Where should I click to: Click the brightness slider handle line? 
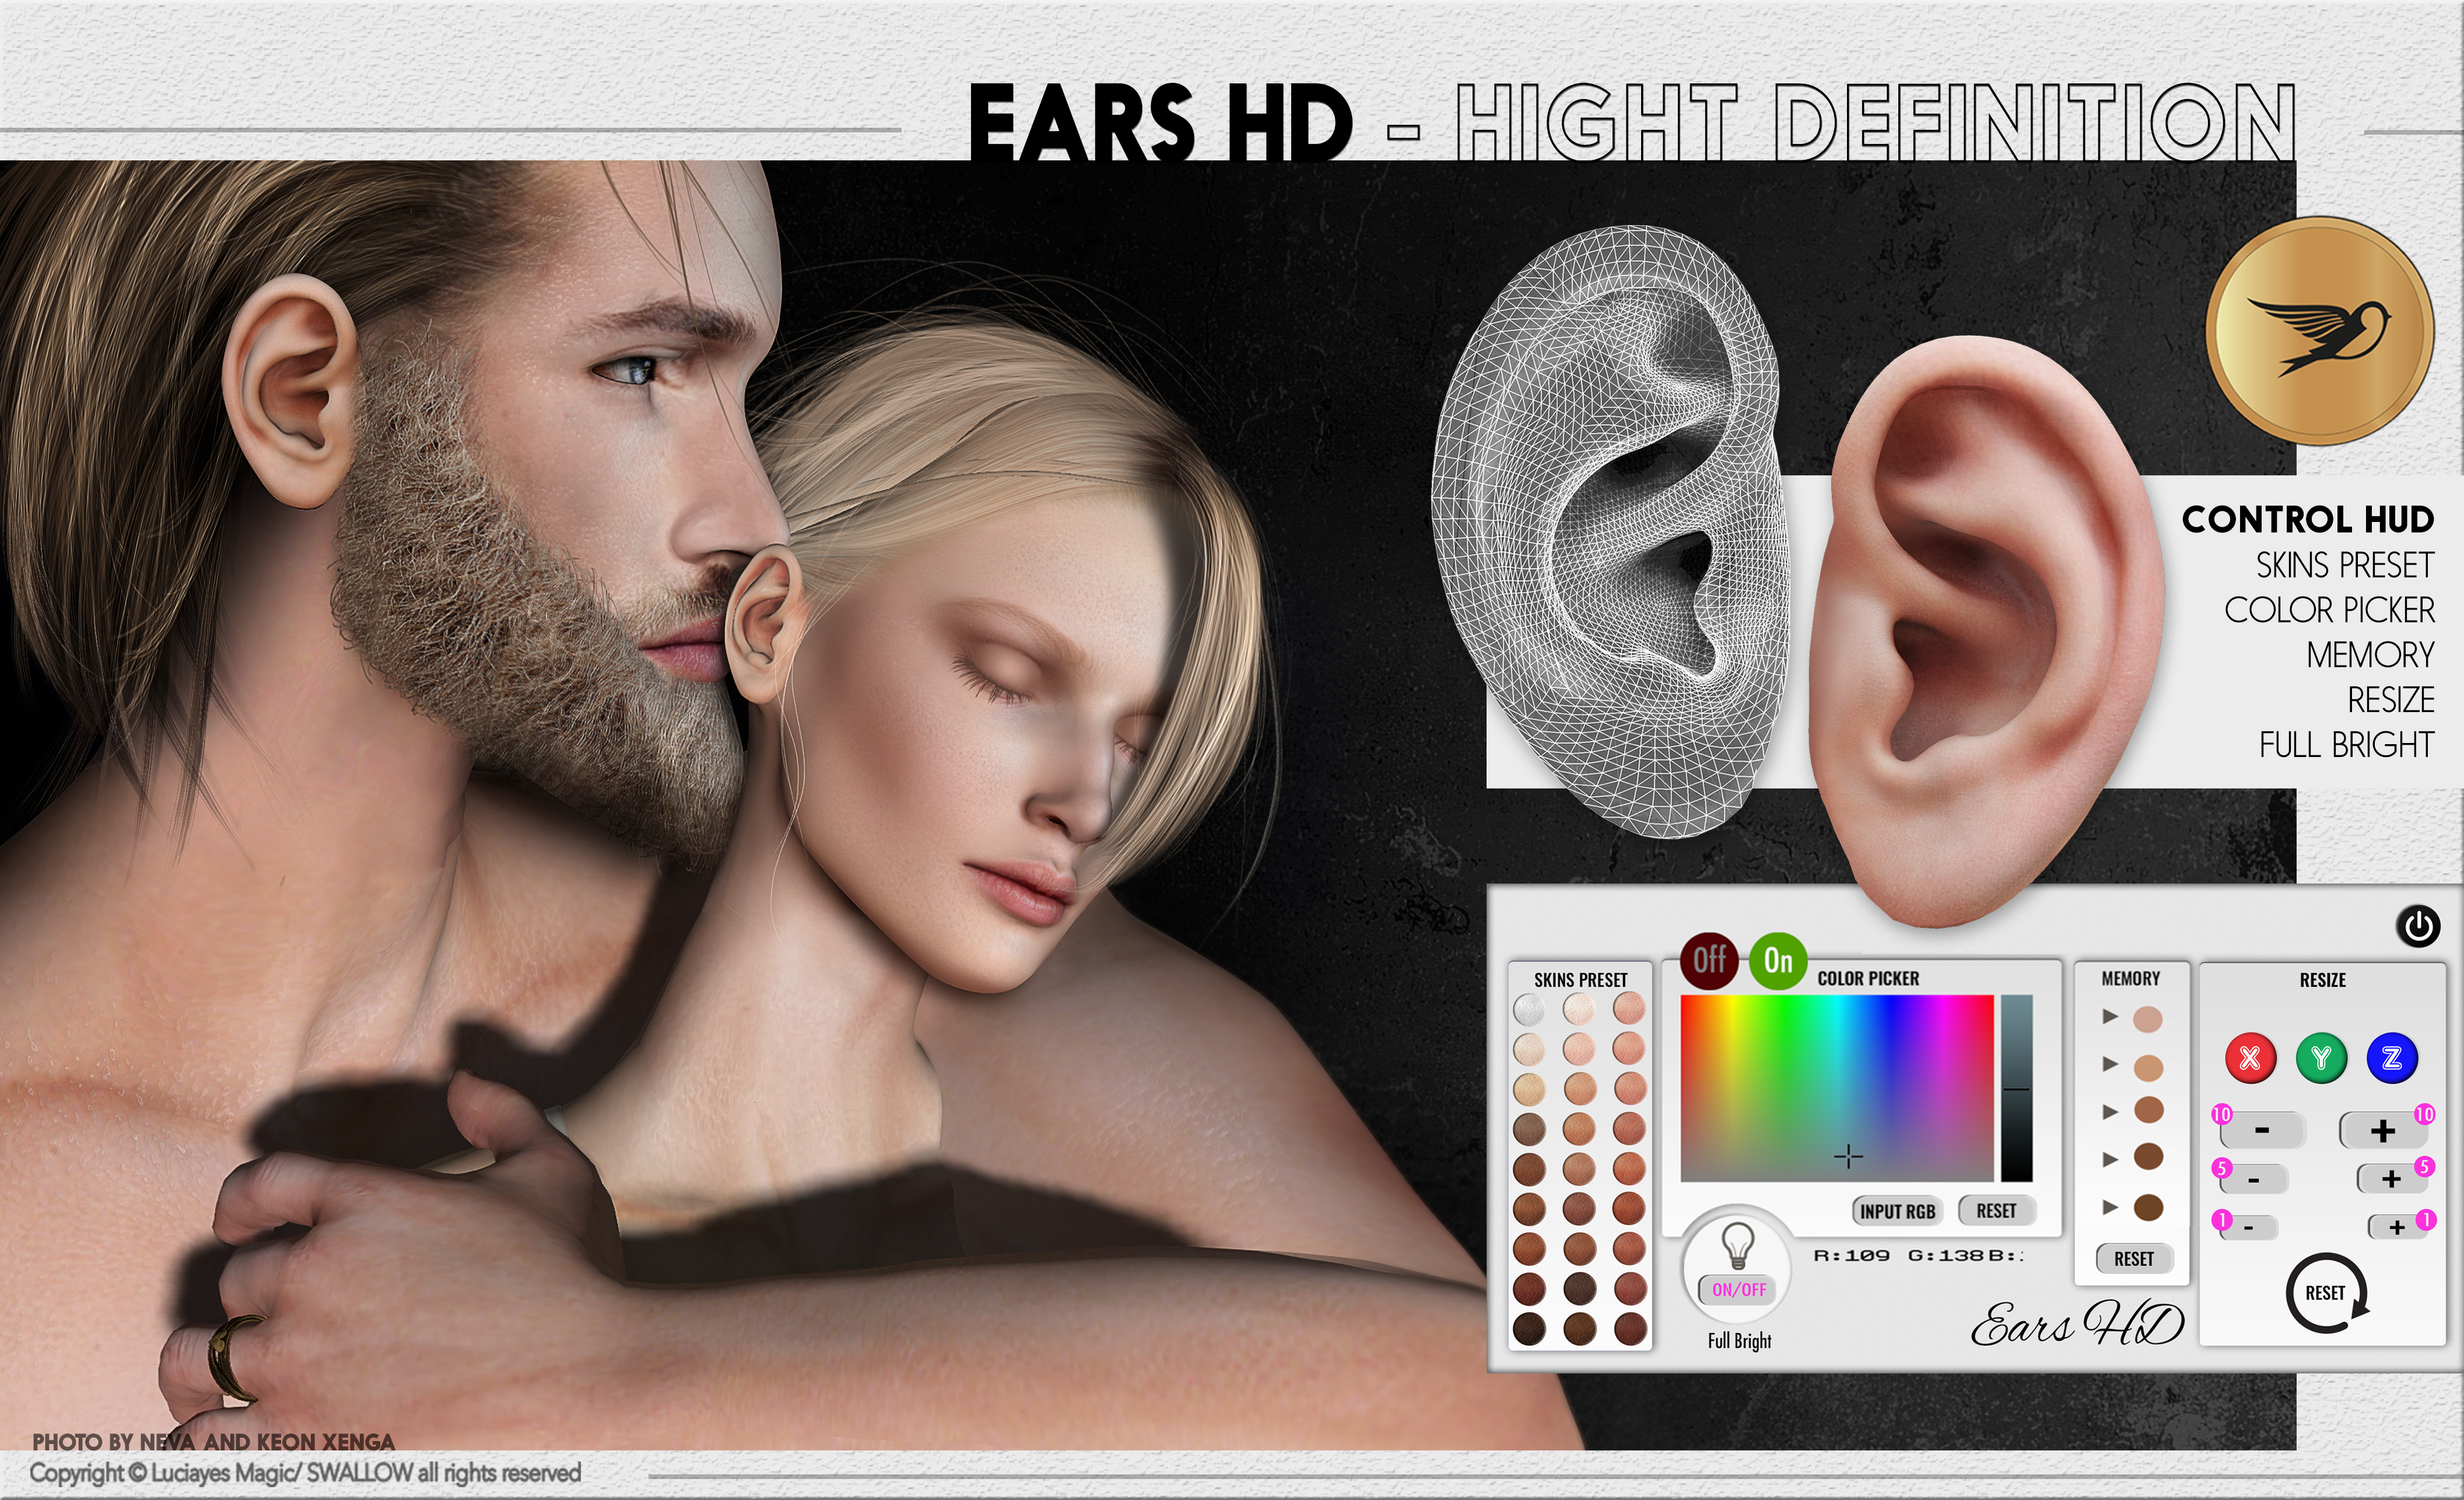[x=2017, y=1089]
